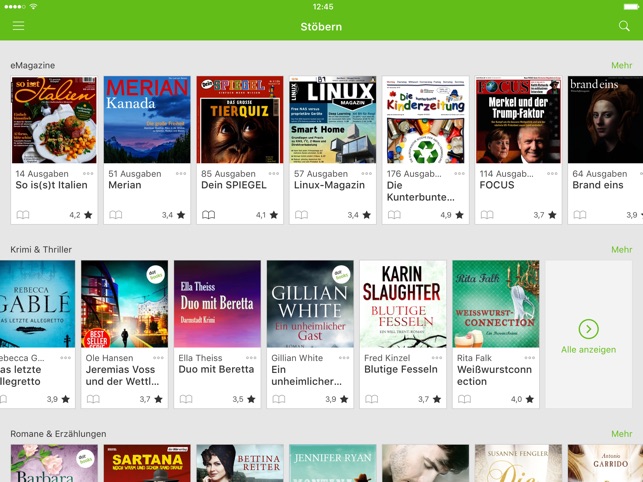This screenshot has height=482, width=643.
Task: Click the Stöbern title
Action: tap(321, 27)
